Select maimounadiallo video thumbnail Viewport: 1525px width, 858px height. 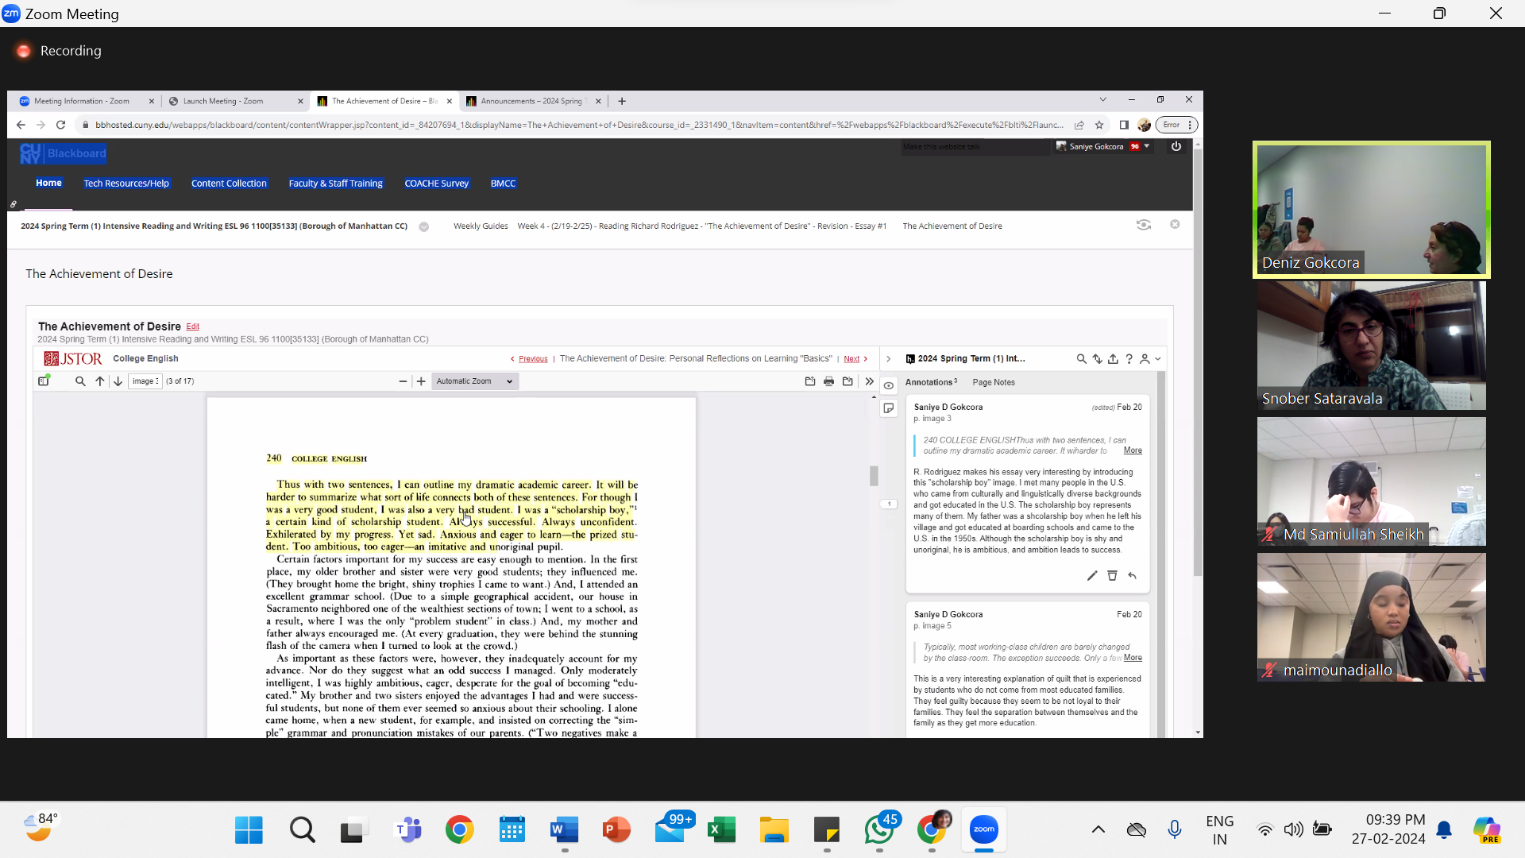tap(1371, 617)
